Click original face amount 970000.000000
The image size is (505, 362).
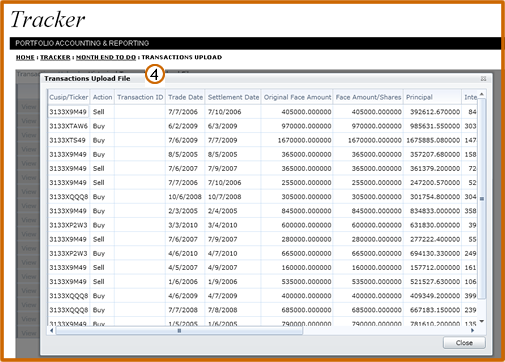tap(307, 126)
